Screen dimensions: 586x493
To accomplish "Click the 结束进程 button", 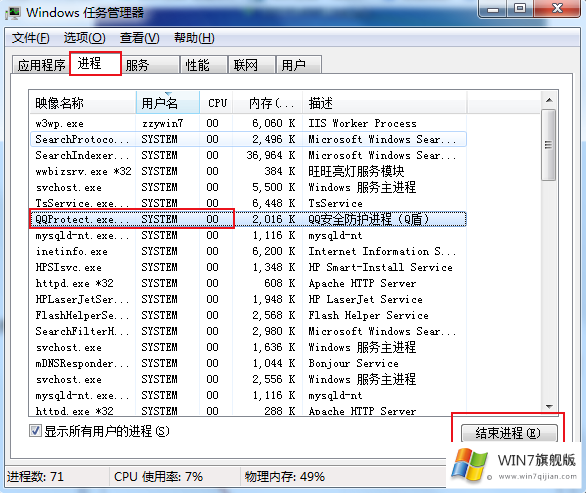I will pyautogui.click(x=509, y=433).
